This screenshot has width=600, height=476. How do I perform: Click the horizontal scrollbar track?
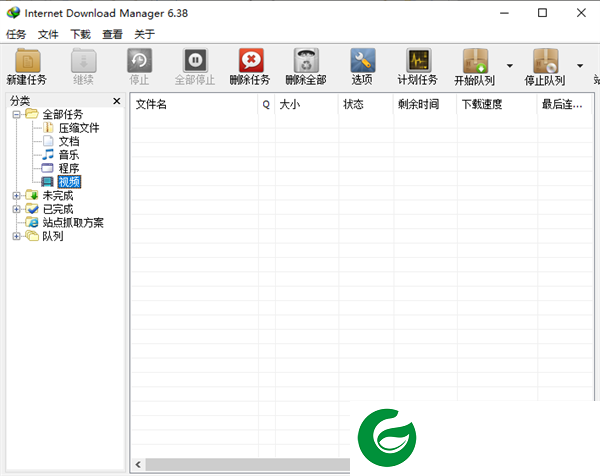point(248,465)
